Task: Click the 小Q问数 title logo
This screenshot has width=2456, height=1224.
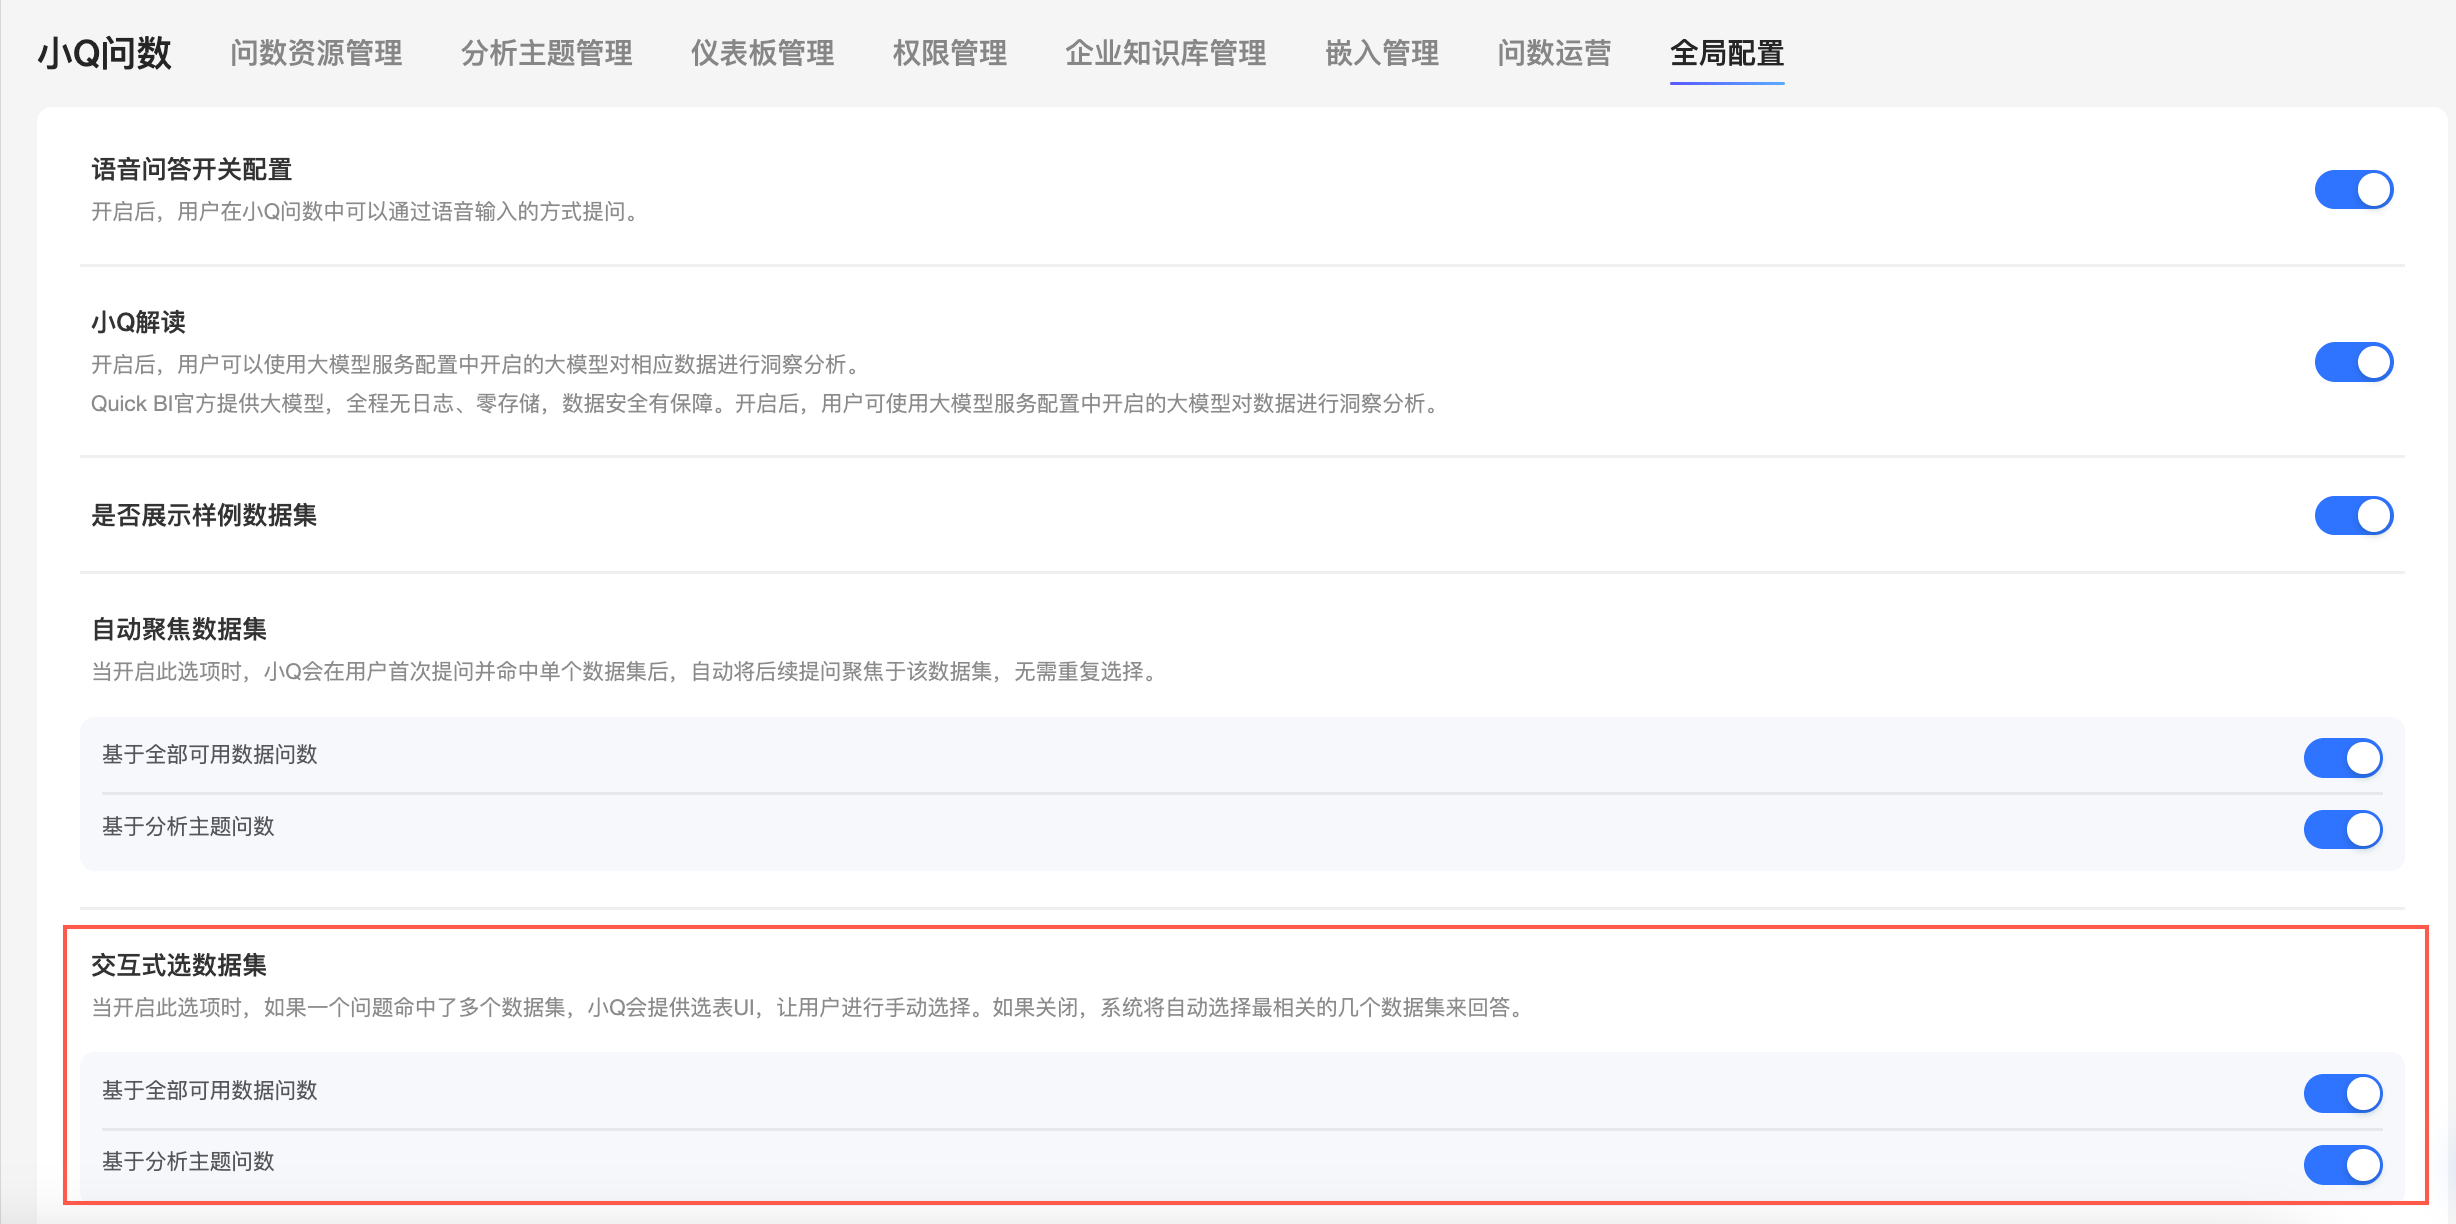Action: (105, 53)
